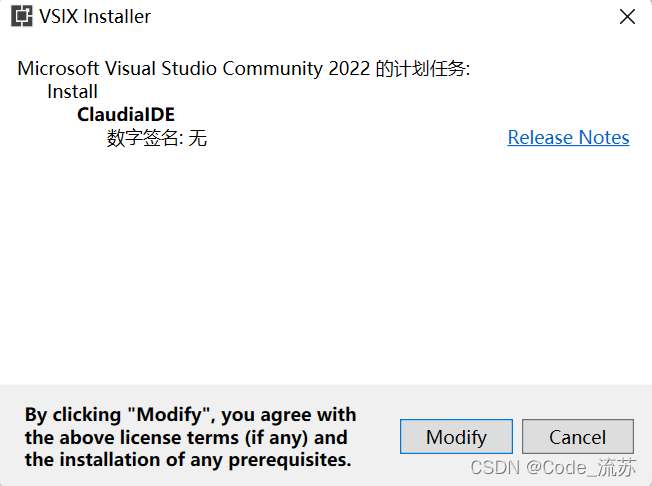652x486 pixels.
Task: Click the 'above license terms' text line
Action: pos(186,437)
